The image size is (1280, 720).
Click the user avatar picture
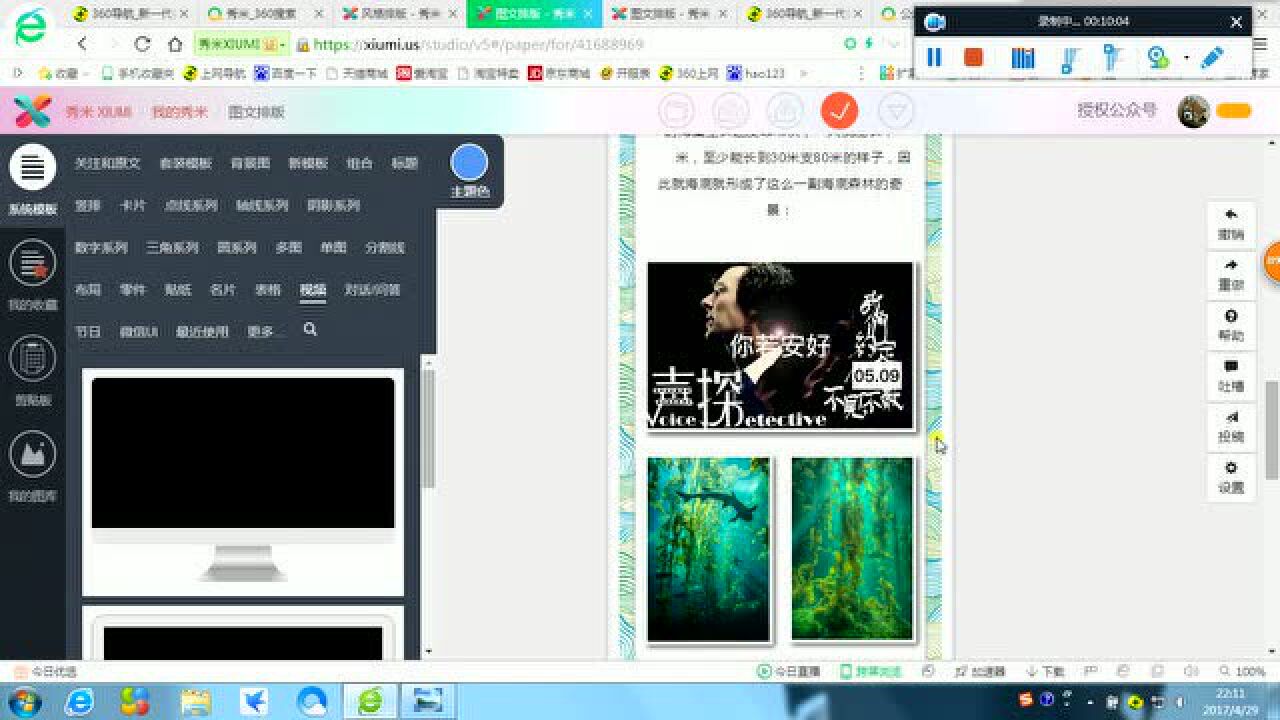coord(1193,111)
